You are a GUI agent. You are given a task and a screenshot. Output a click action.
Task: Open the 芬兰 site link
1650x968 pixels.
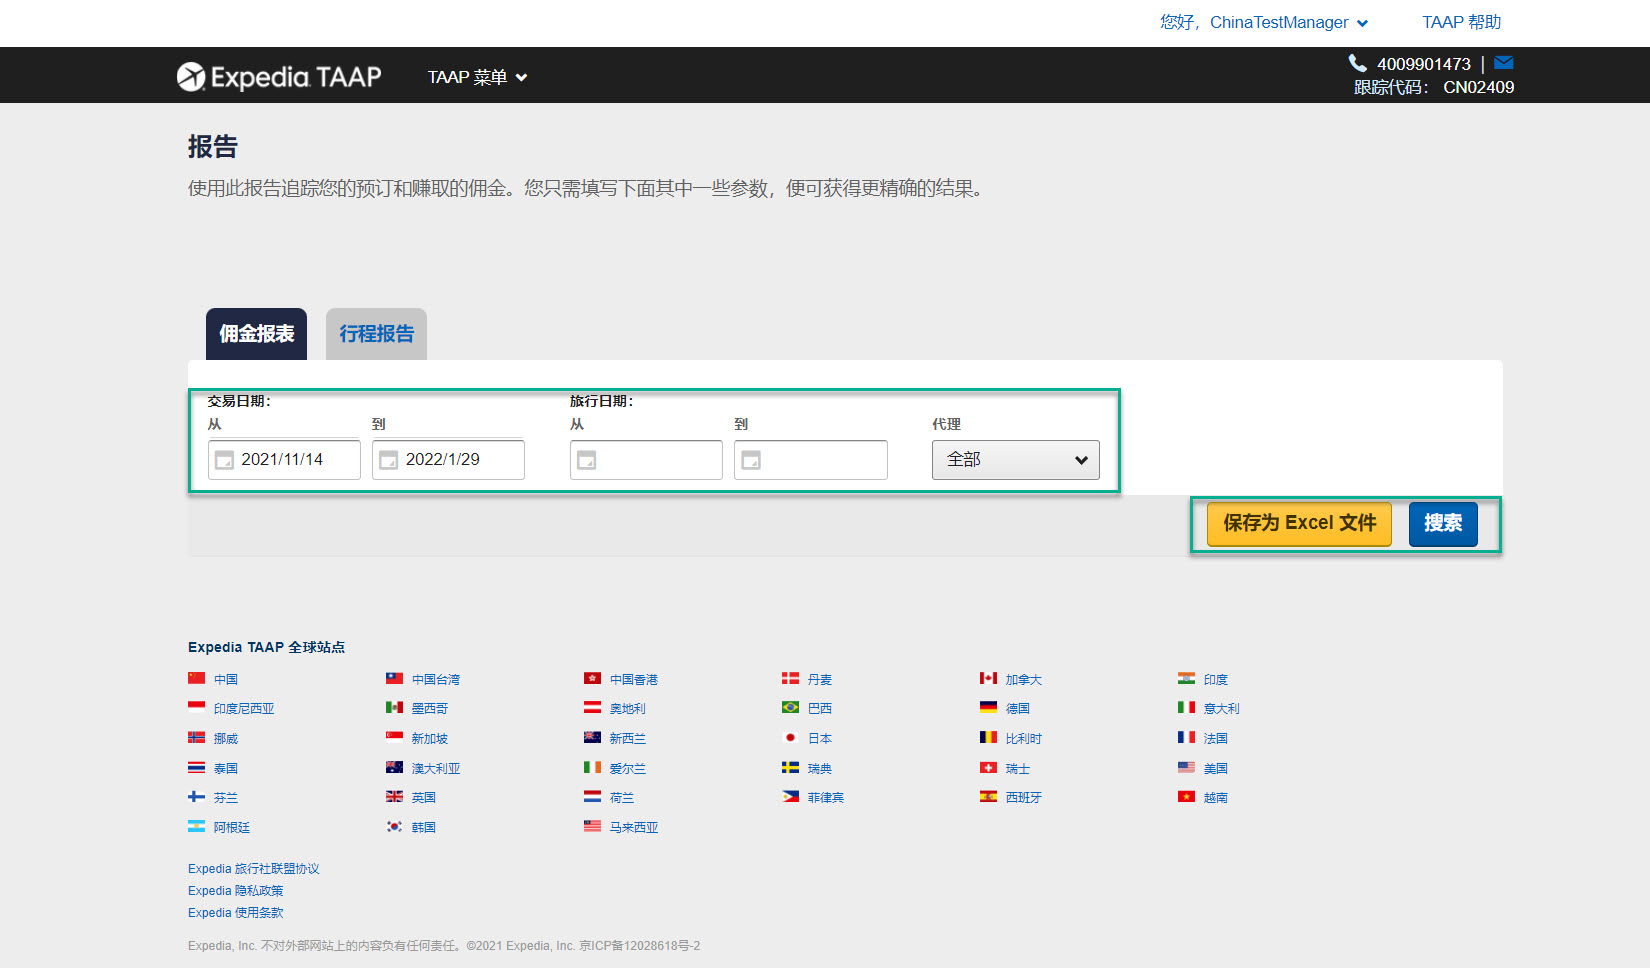(x=226, y=798)
